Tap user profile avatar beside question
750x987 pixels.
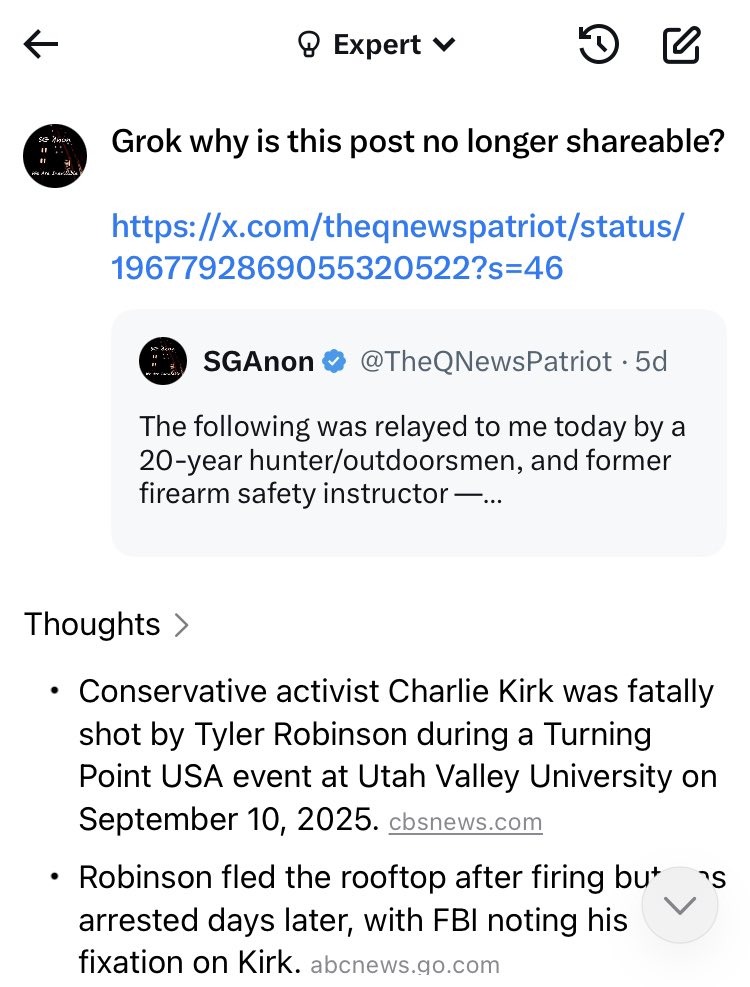pos(55,156)
